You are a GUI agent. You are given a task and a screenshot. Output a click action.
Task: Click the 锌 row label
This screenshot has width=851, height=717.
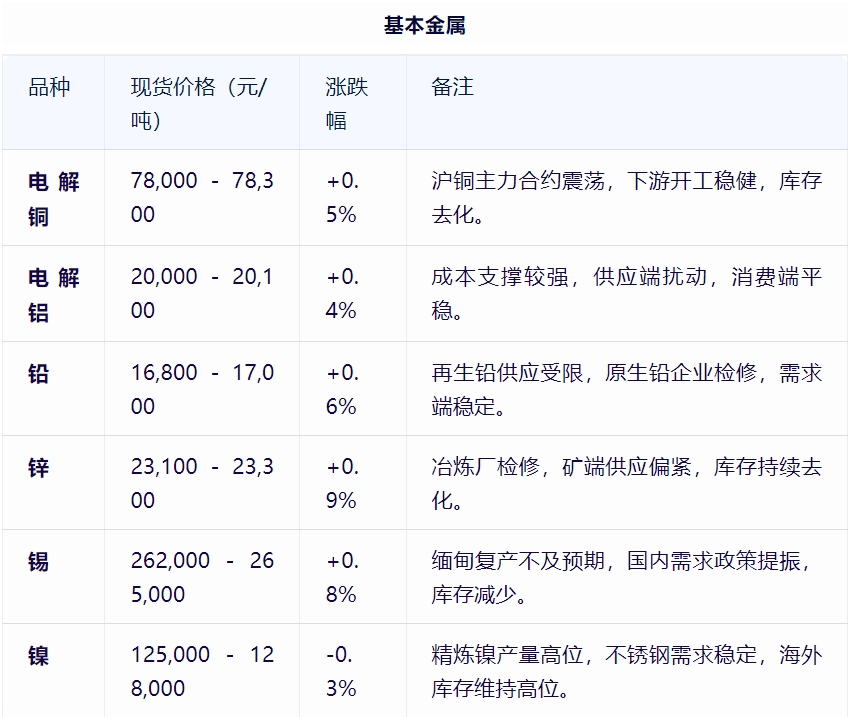coord(38,468)
